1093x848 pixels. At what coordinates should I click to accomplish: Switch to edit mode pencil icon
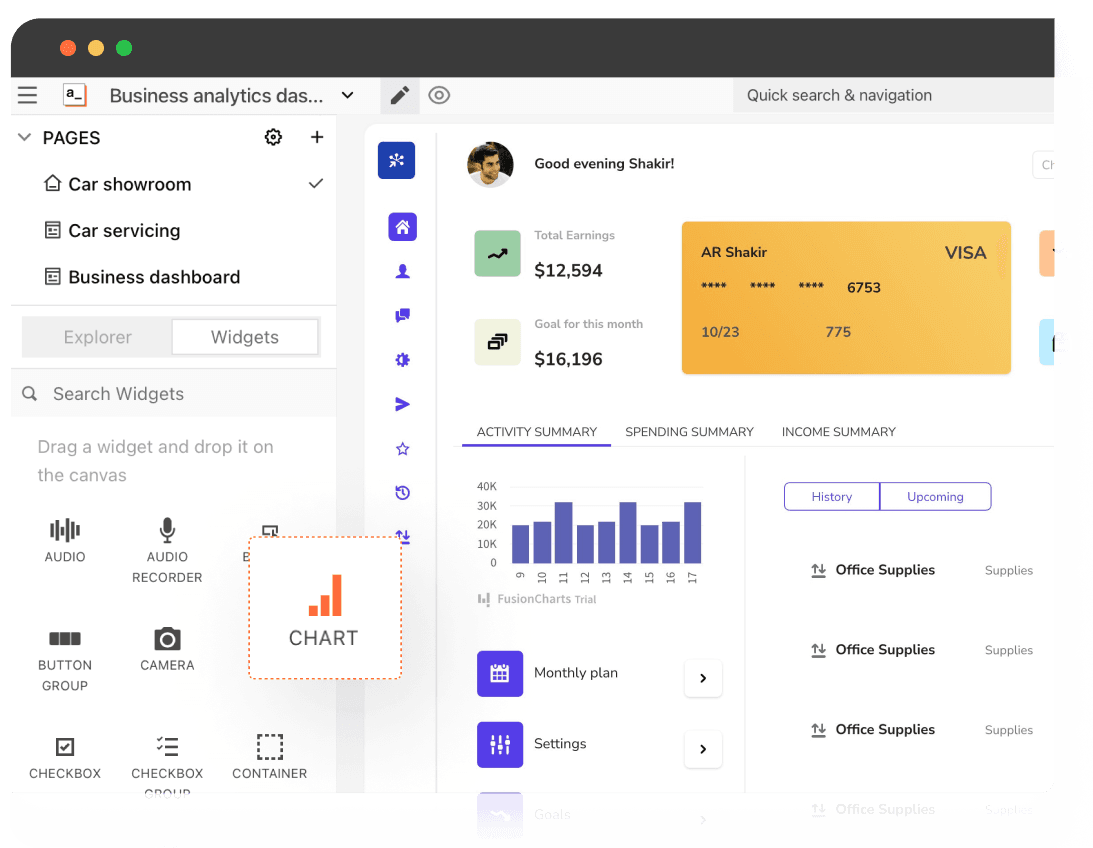pyautogui.click(x=400, y=95)
